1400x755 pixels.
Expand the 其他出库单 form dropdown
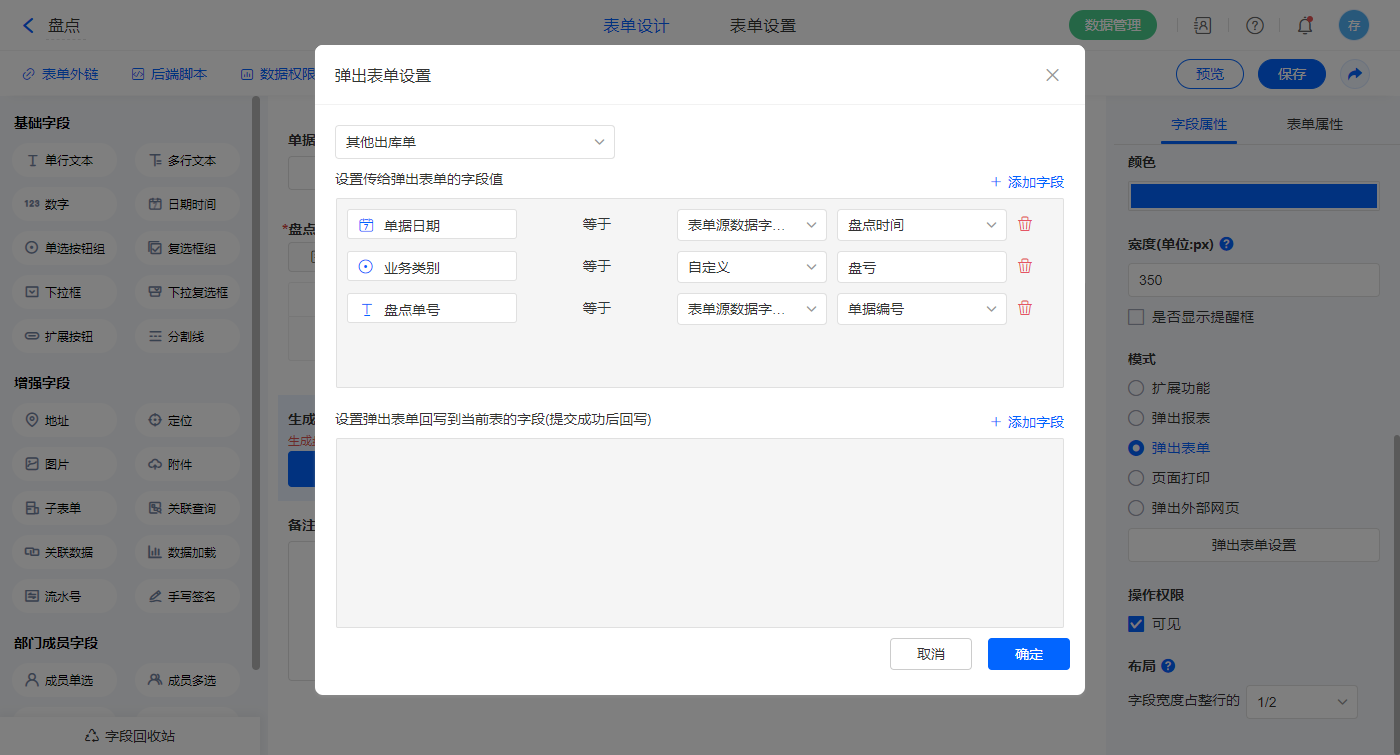tap(475, 142)
